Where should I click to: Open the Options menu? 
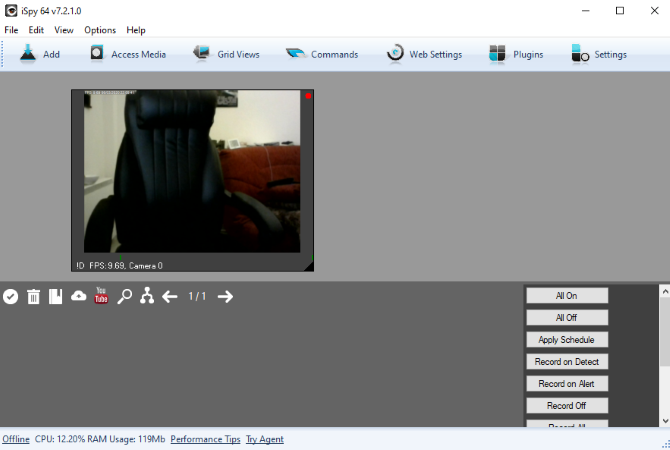(100, 30)
